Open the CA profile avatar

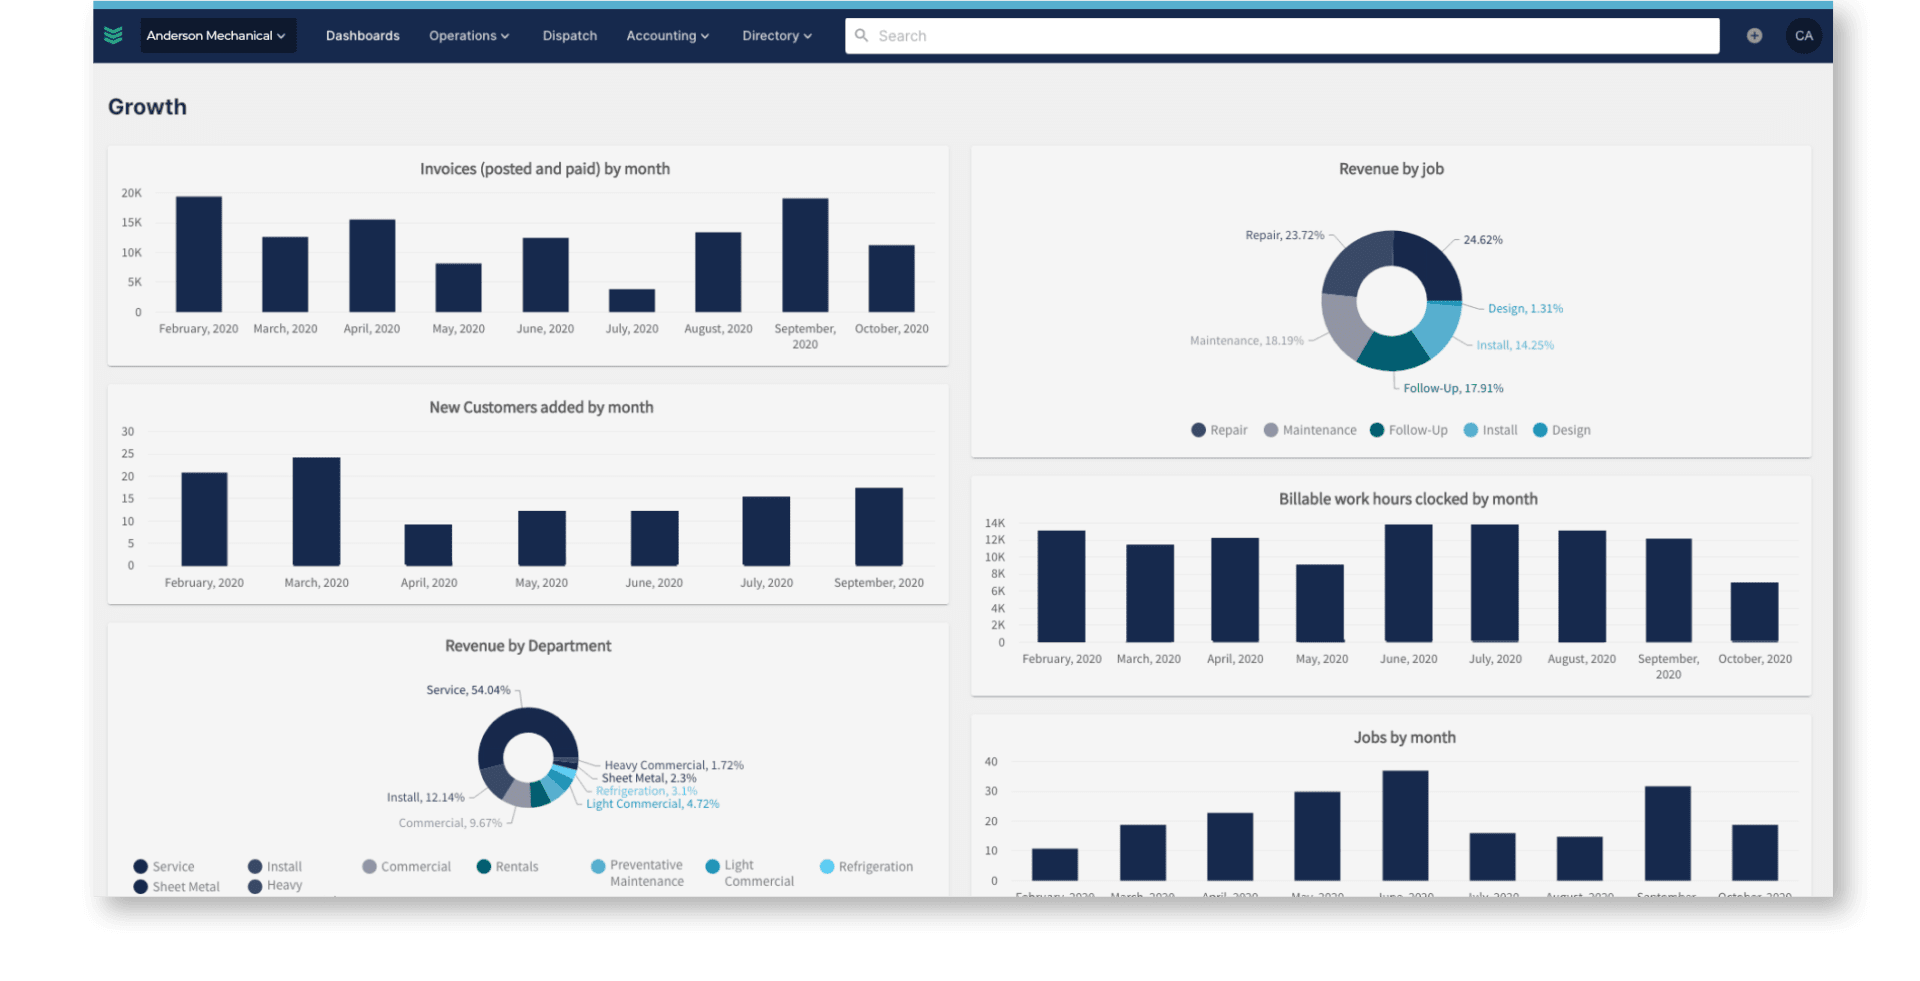pyautogui.click(x=1803, y=35)
